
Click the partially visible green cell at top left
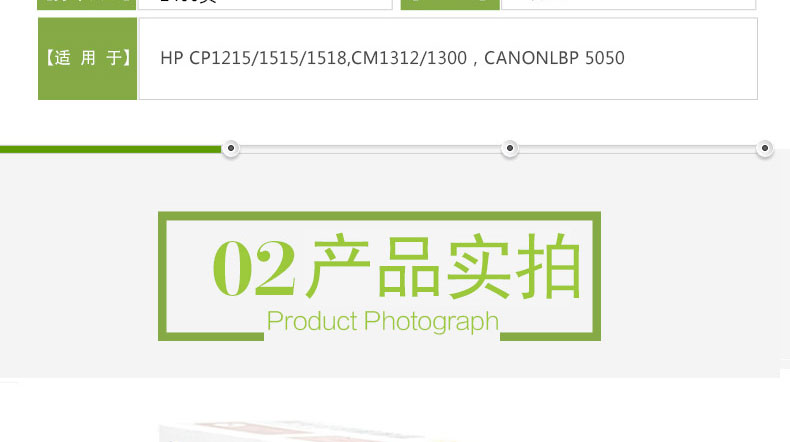click(87, 5)
